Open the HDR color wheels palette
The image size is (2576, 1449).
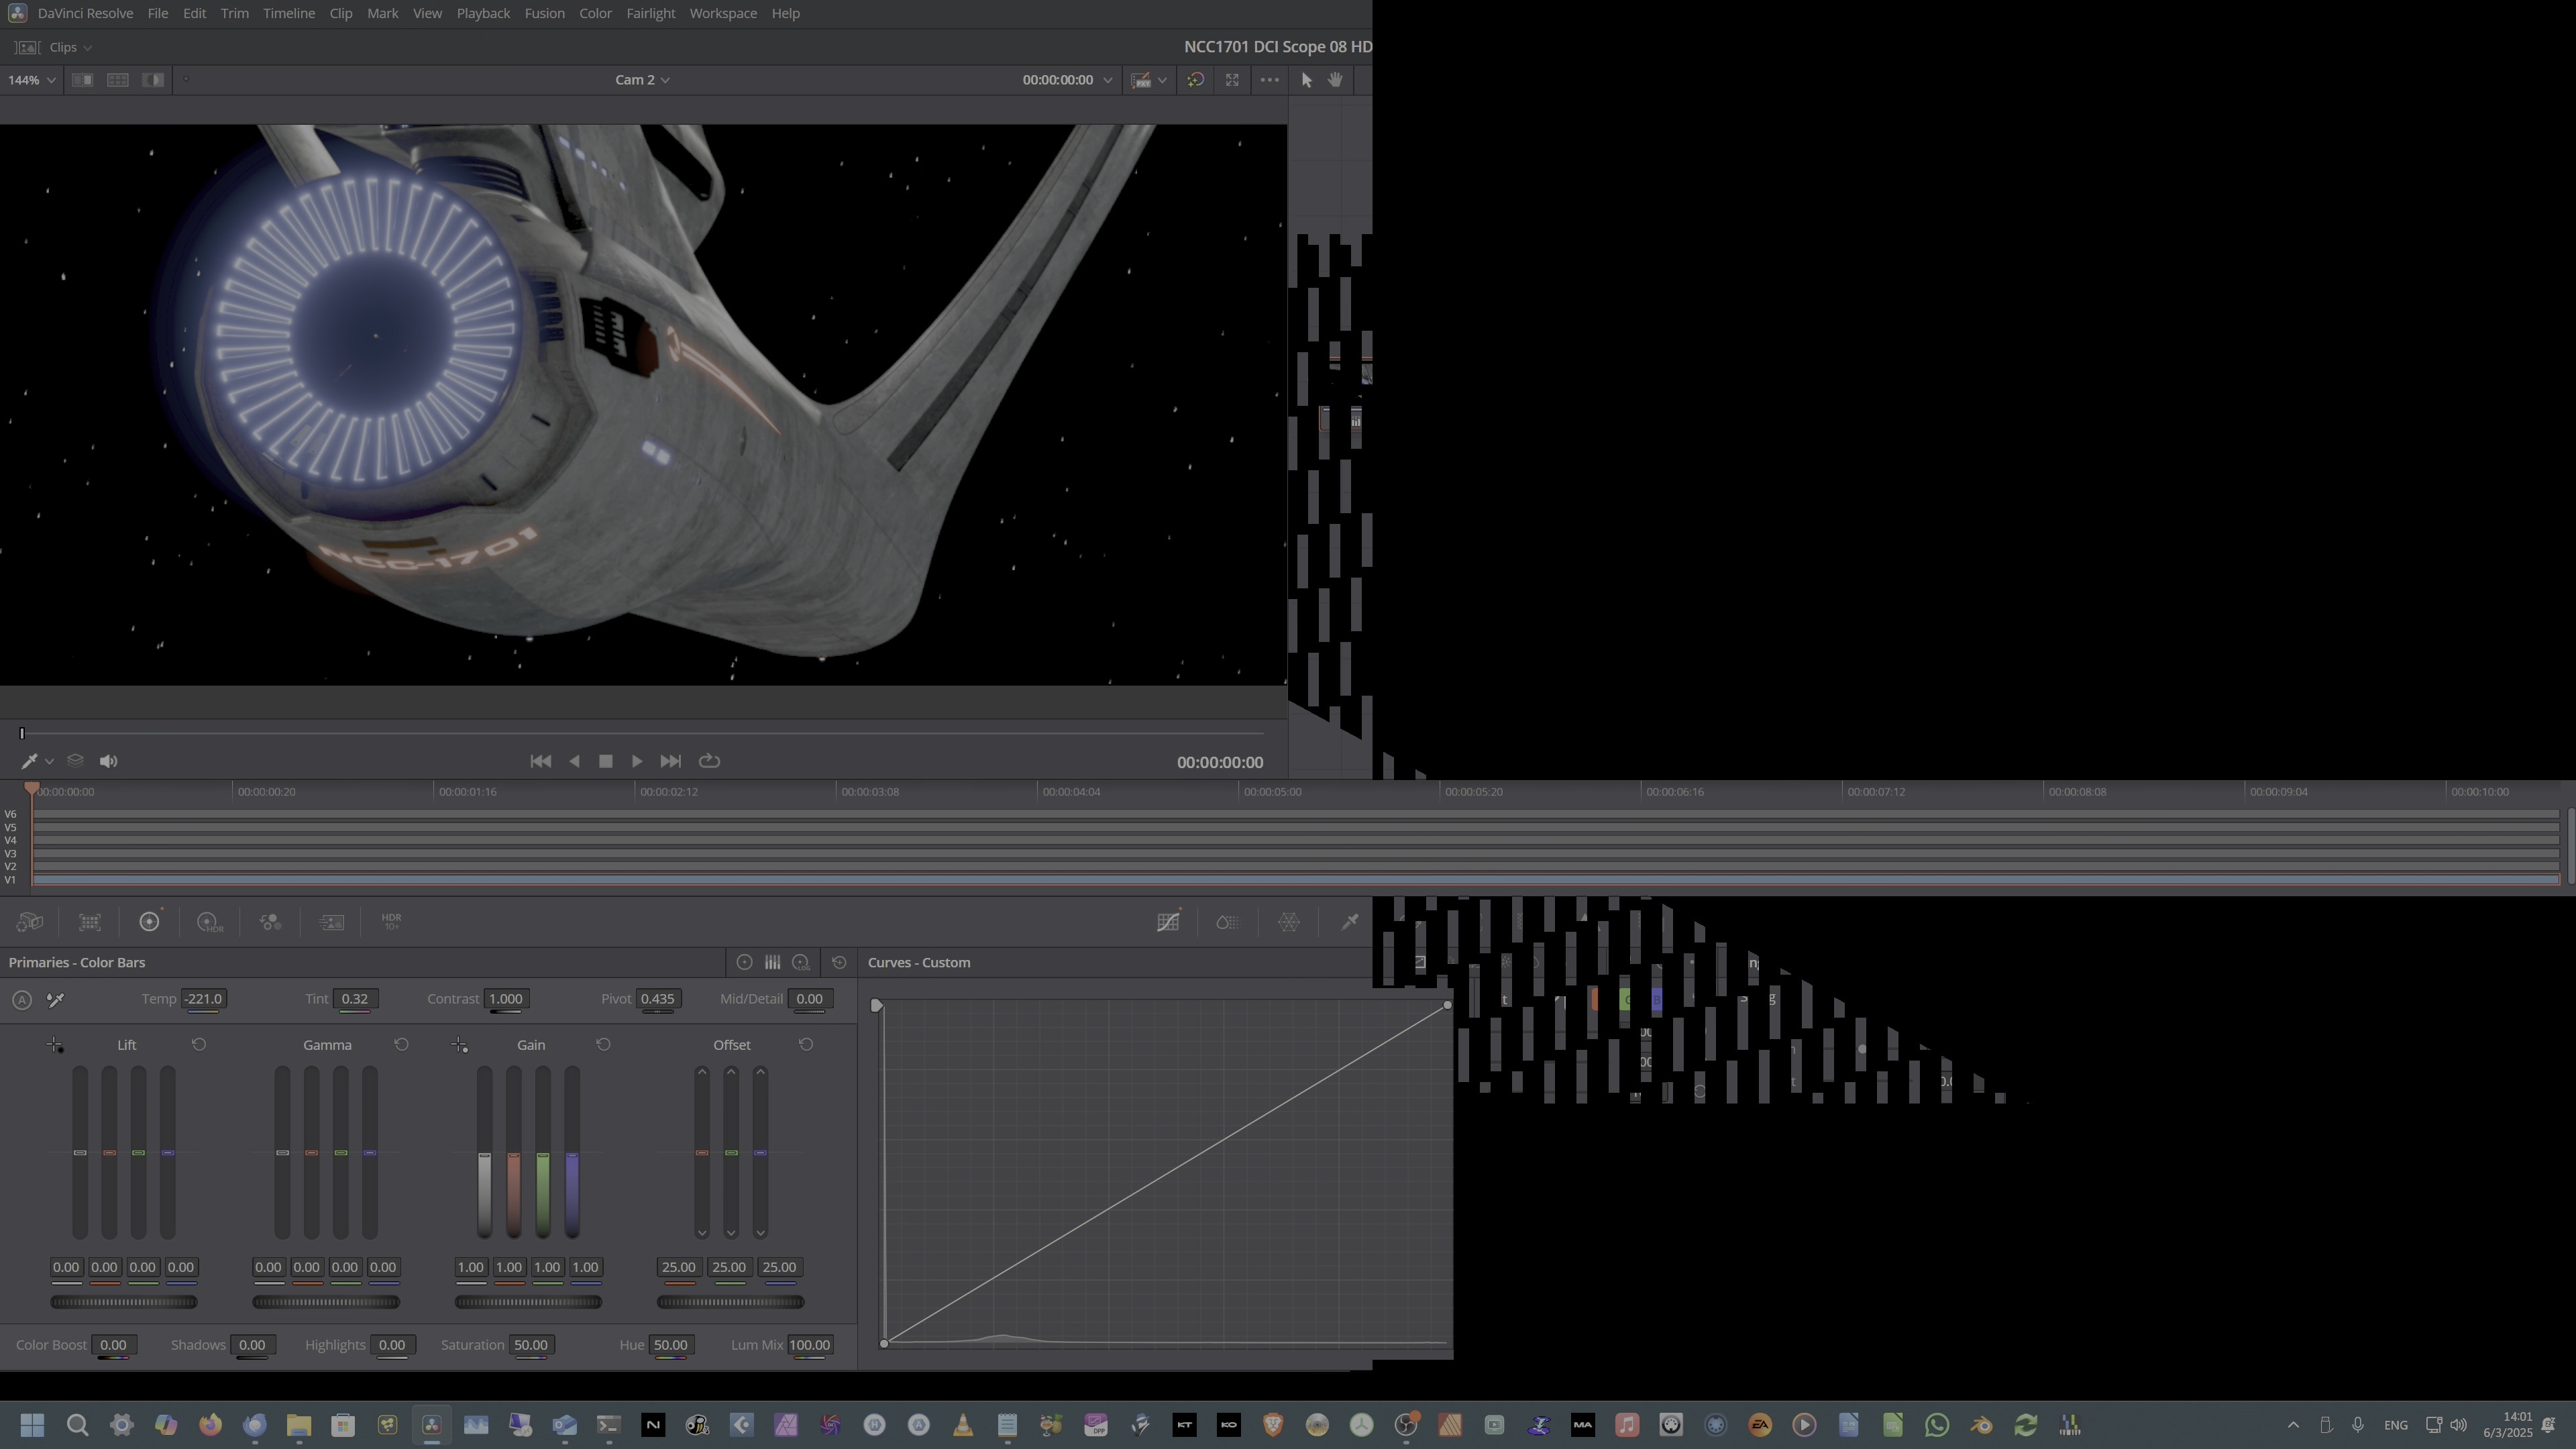click(209, 922)
